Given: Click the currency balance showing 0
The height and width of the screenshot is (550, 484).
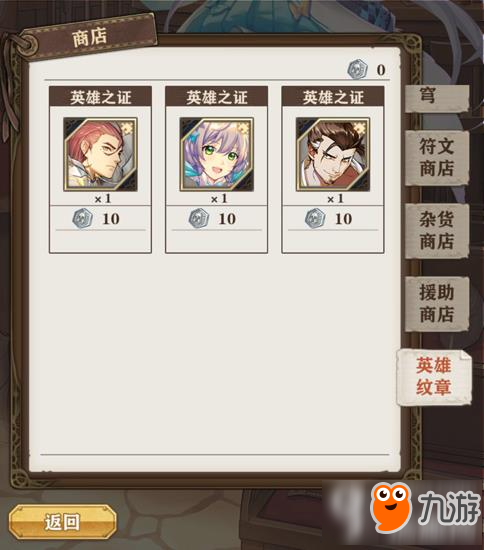Looking at the screenshot, I should (x=381, y=70).
